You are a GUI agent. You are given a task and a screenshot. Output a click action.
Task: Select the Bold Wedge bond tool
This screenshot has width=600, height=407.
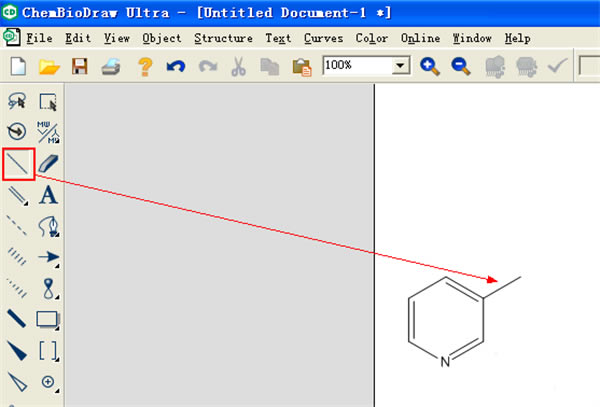tap(17, 350)
